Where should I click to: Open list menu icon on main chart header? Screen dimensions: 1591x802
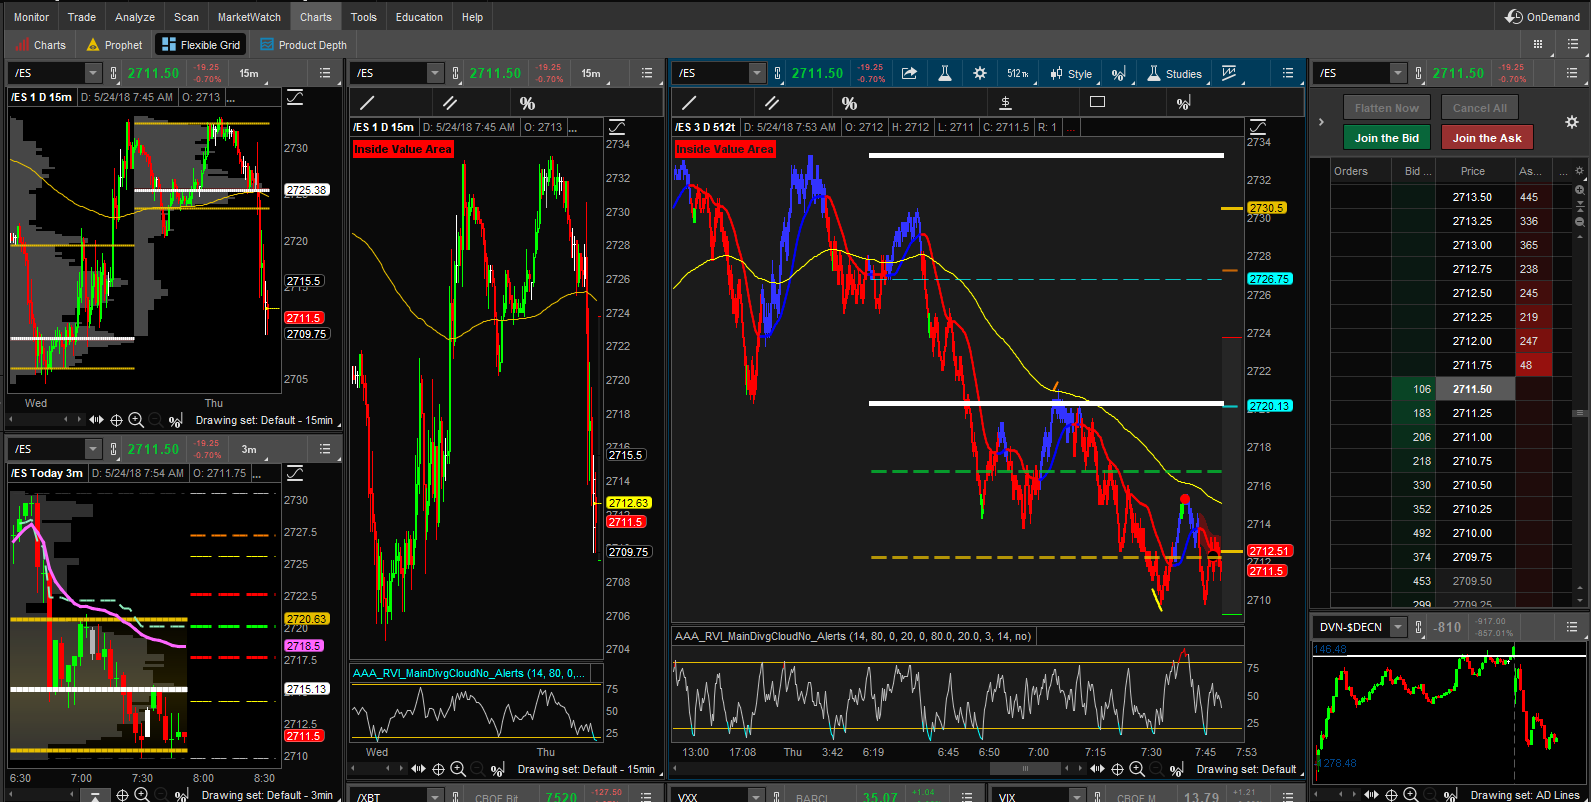(x=1288, y=73)
